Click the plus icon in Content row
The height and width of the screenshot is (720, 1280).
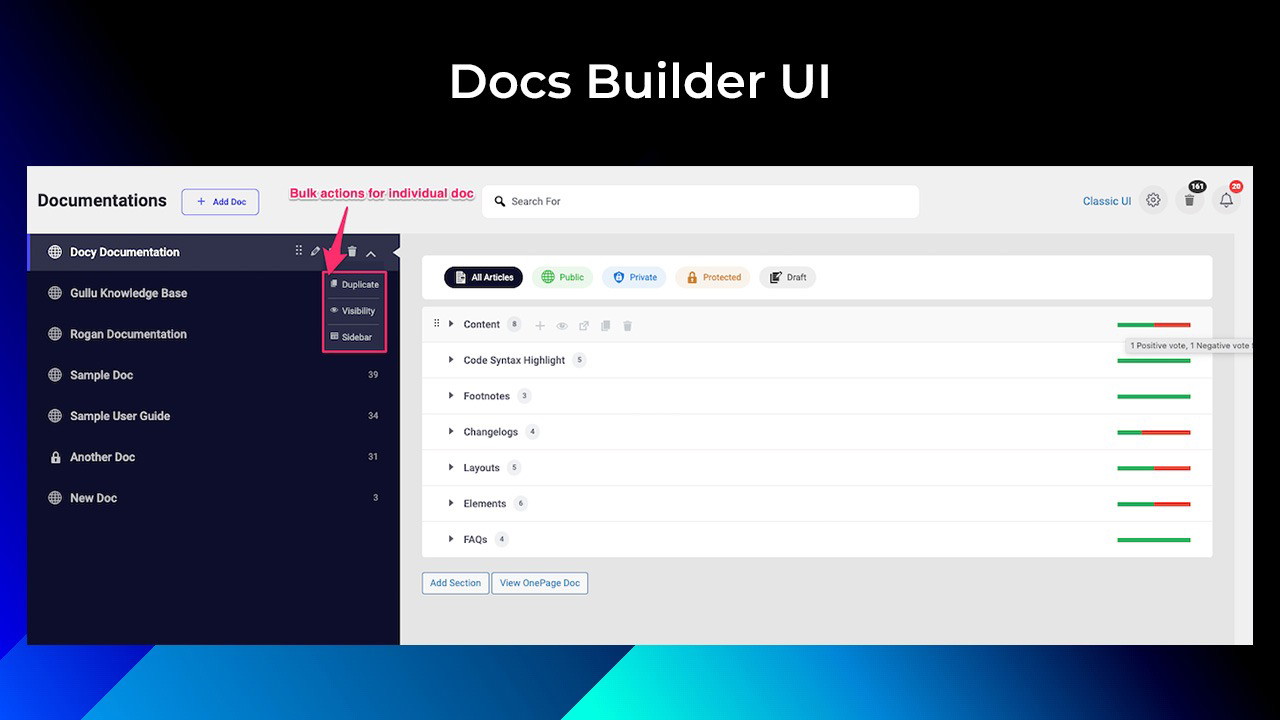540,326
